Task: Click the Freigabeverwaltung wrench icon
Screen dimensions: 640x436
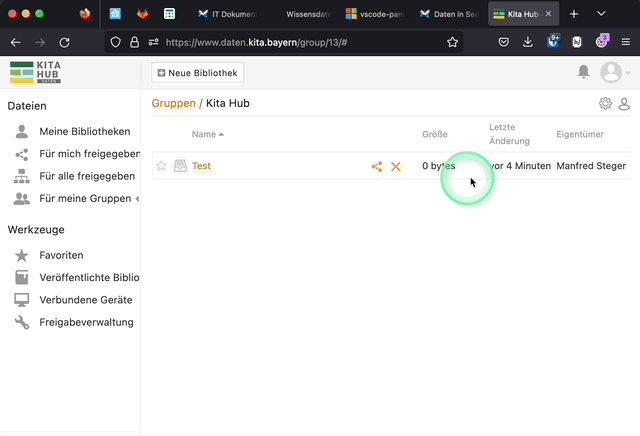Action: 22,323
